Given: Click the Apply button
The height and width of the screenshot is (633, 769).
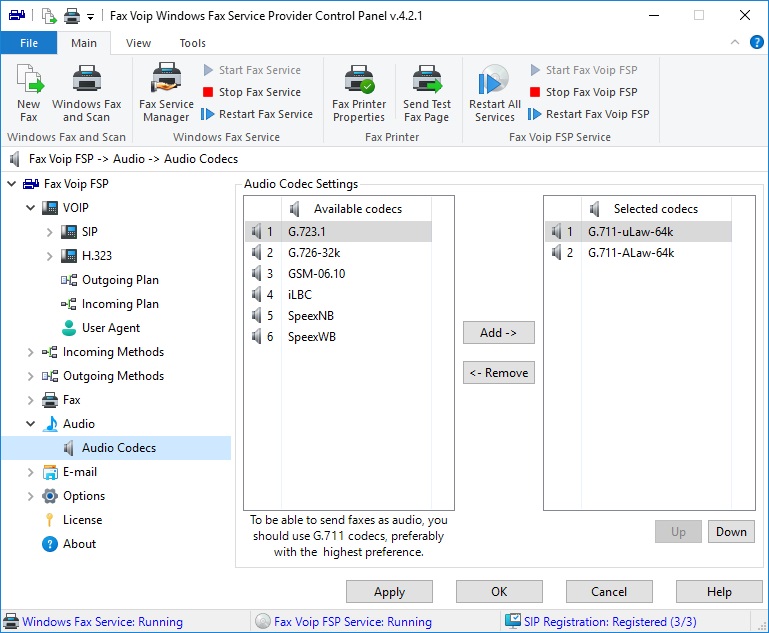Looking at the screenshot, I should point(389,592).
